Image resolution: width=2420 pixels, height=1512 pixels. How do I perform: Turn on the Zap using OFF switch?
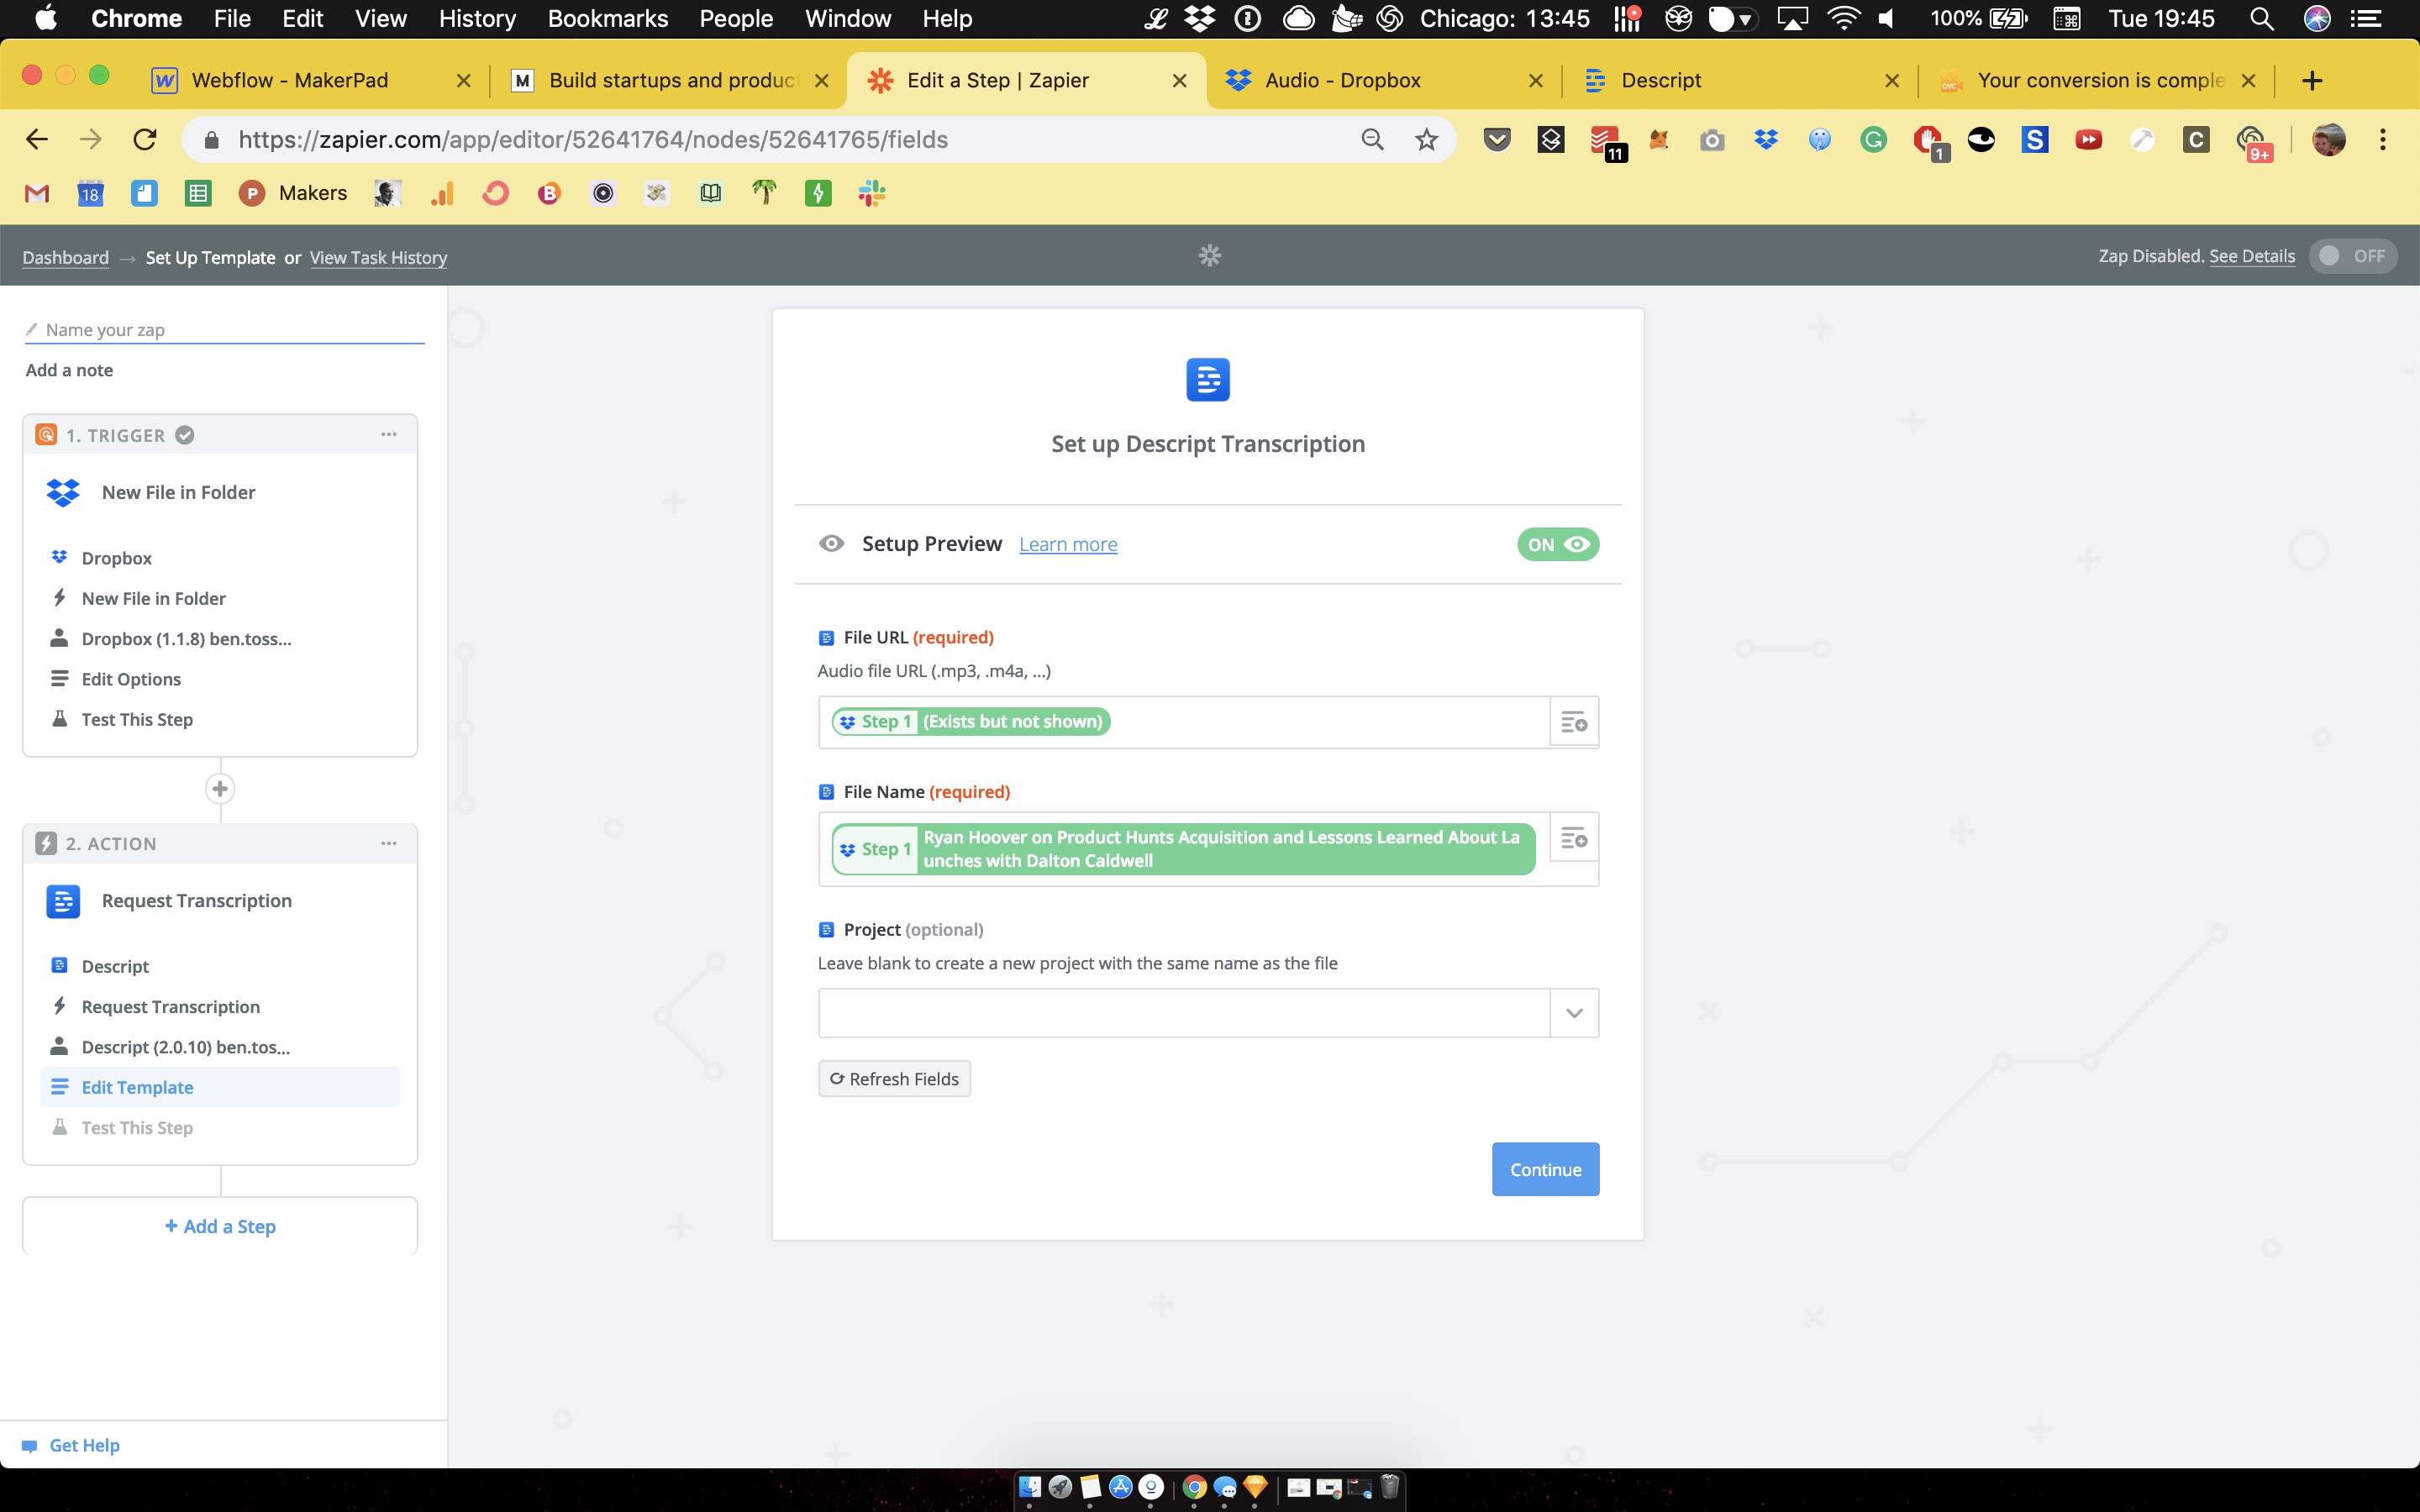2352,256
